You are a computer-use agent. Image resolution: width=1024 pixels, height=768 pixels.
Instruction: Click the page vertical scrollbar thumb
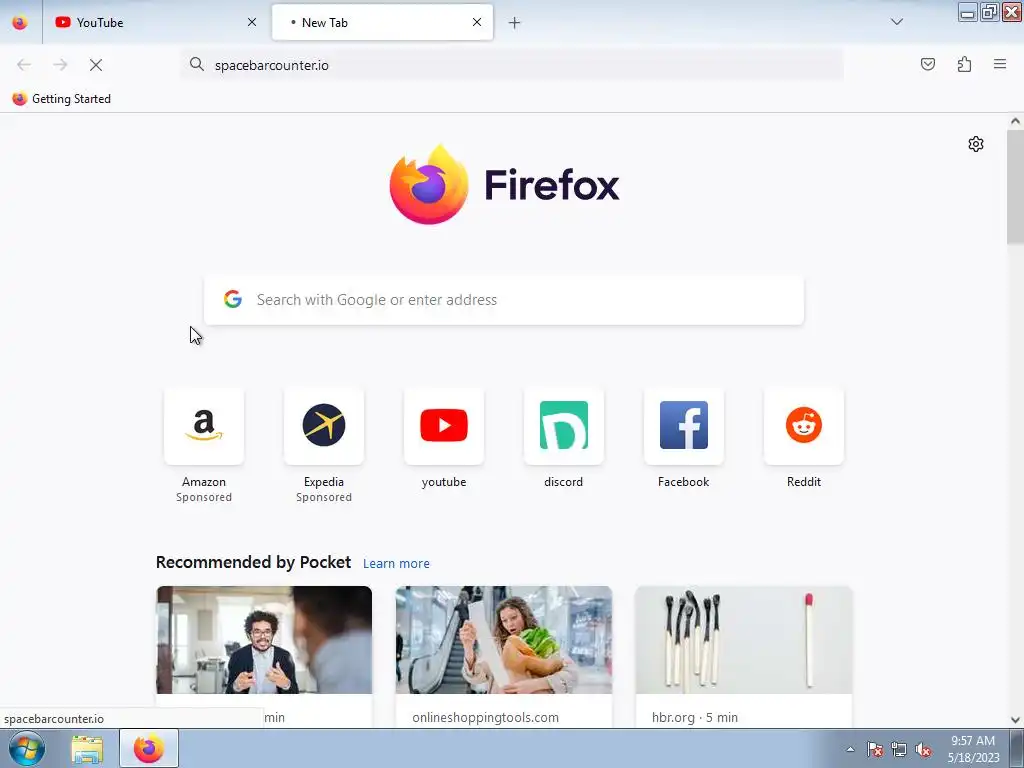1015,187
